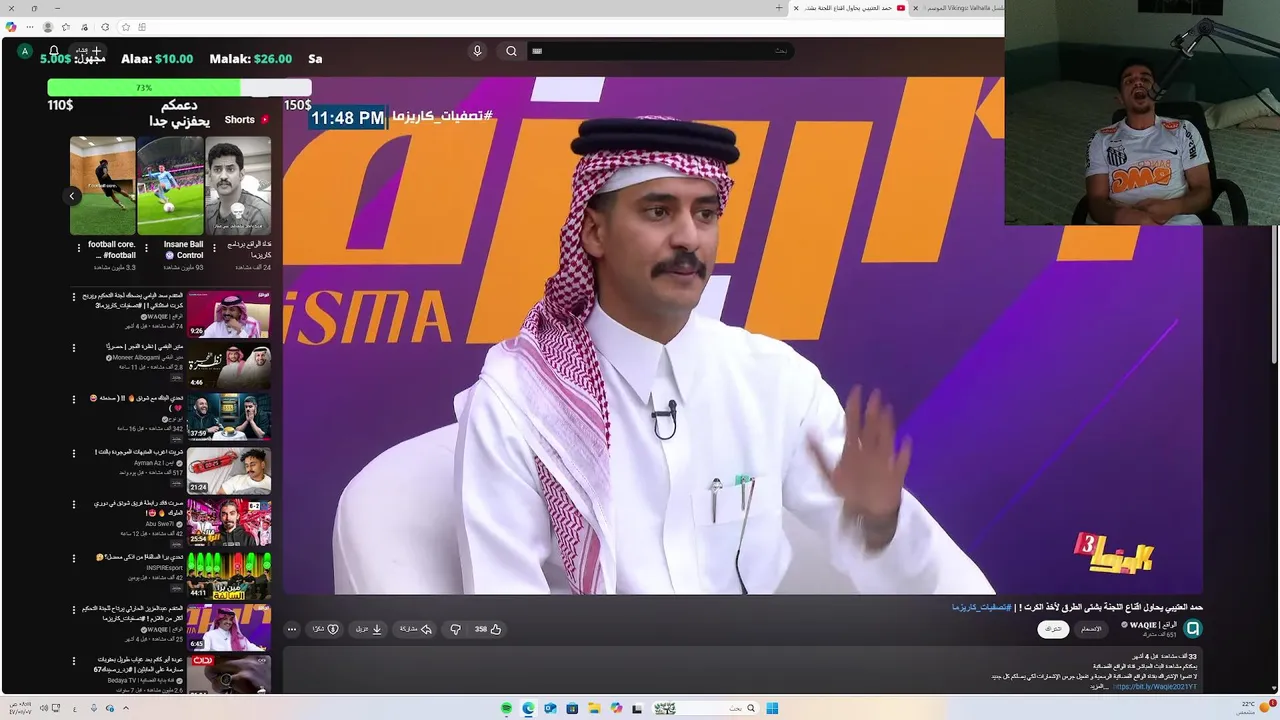Open the 4:46 Moneer Albogami video thumbnail
Image resolution: width=1280 pixels, height=720 pixels.
(x=229, y=366)
